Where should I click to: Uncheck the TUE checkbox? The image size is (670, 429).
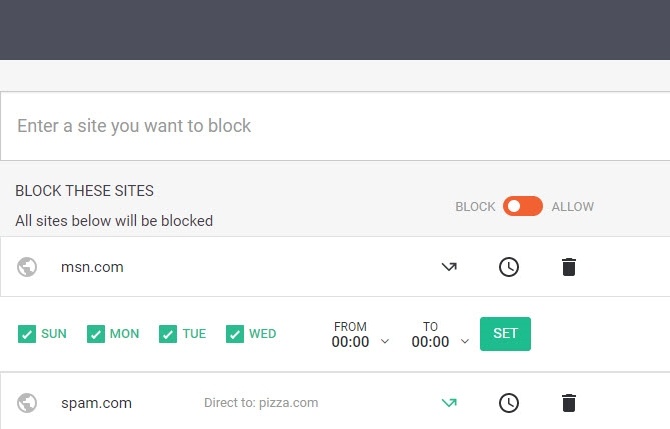click(168, 334)
